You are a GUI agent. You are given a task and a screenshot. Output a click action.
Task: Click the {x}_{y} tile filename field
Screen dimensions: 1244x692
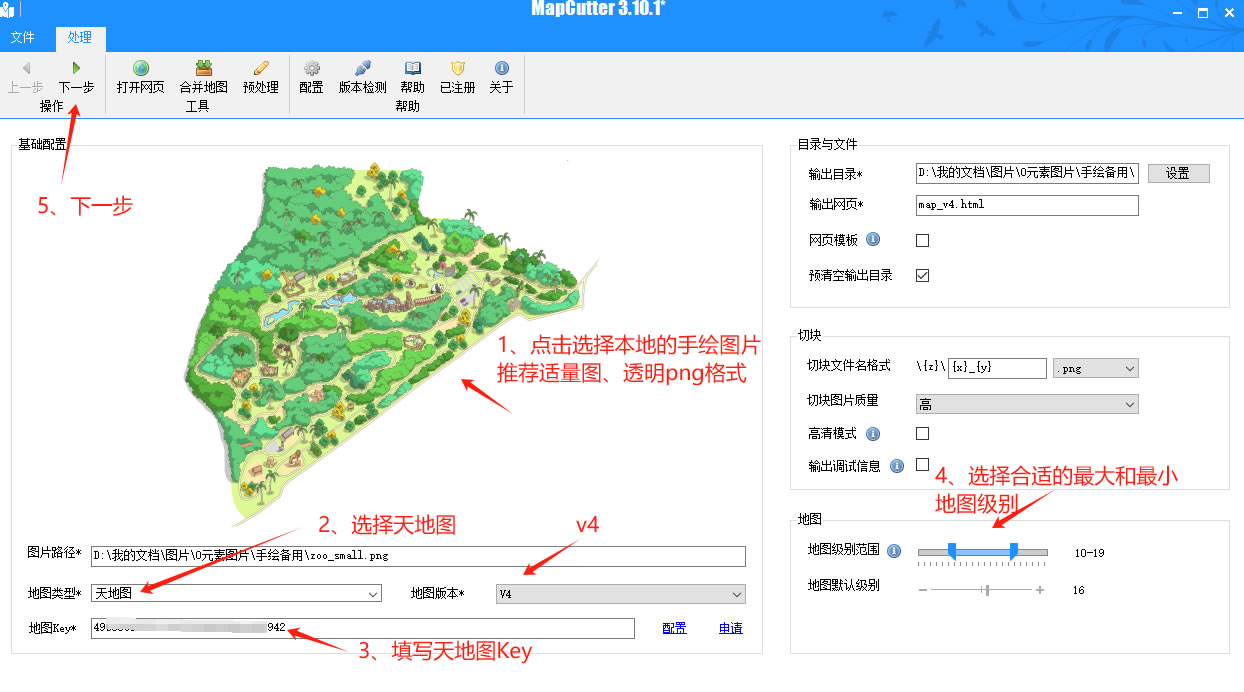click(997, 368)
